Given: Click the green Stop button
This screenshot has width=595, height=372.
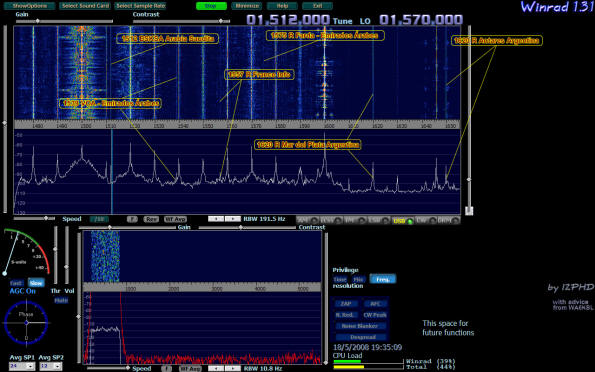Looking at the screenshot, I should coord(211,6).
